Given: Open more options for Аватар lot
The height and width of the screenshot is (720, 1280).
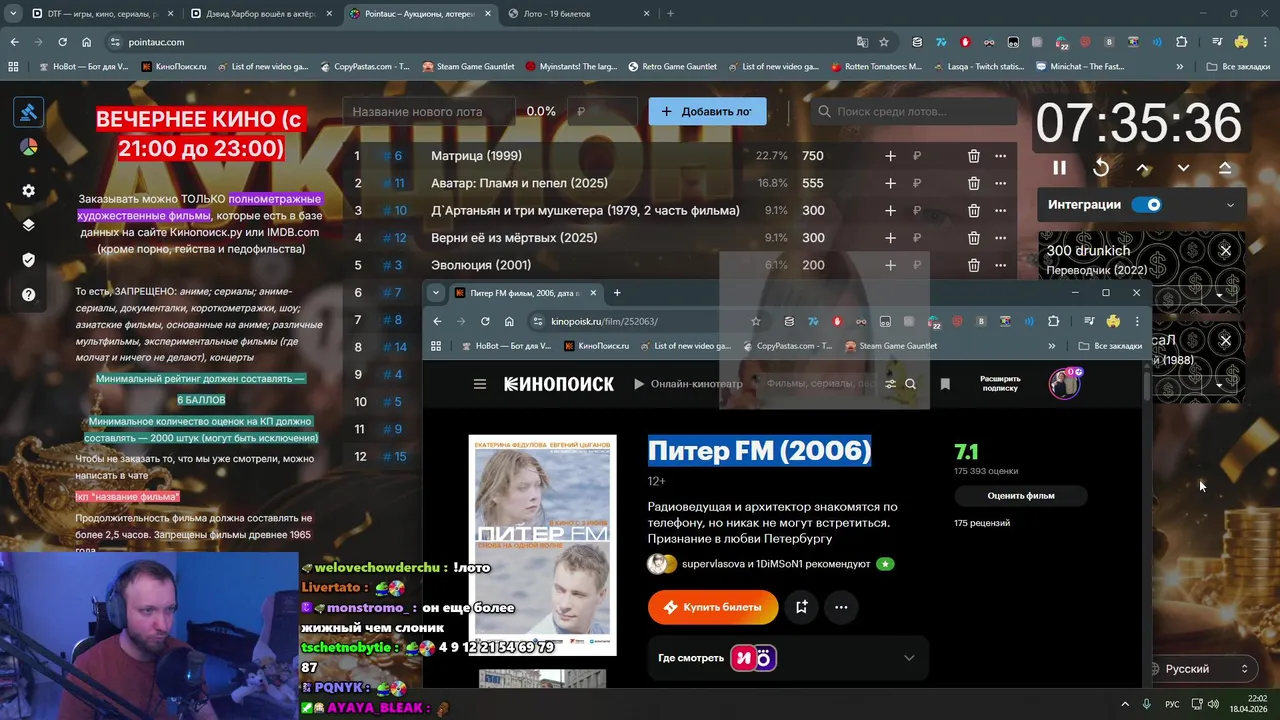Looking at the screenshot, I should coord(1000,183).
